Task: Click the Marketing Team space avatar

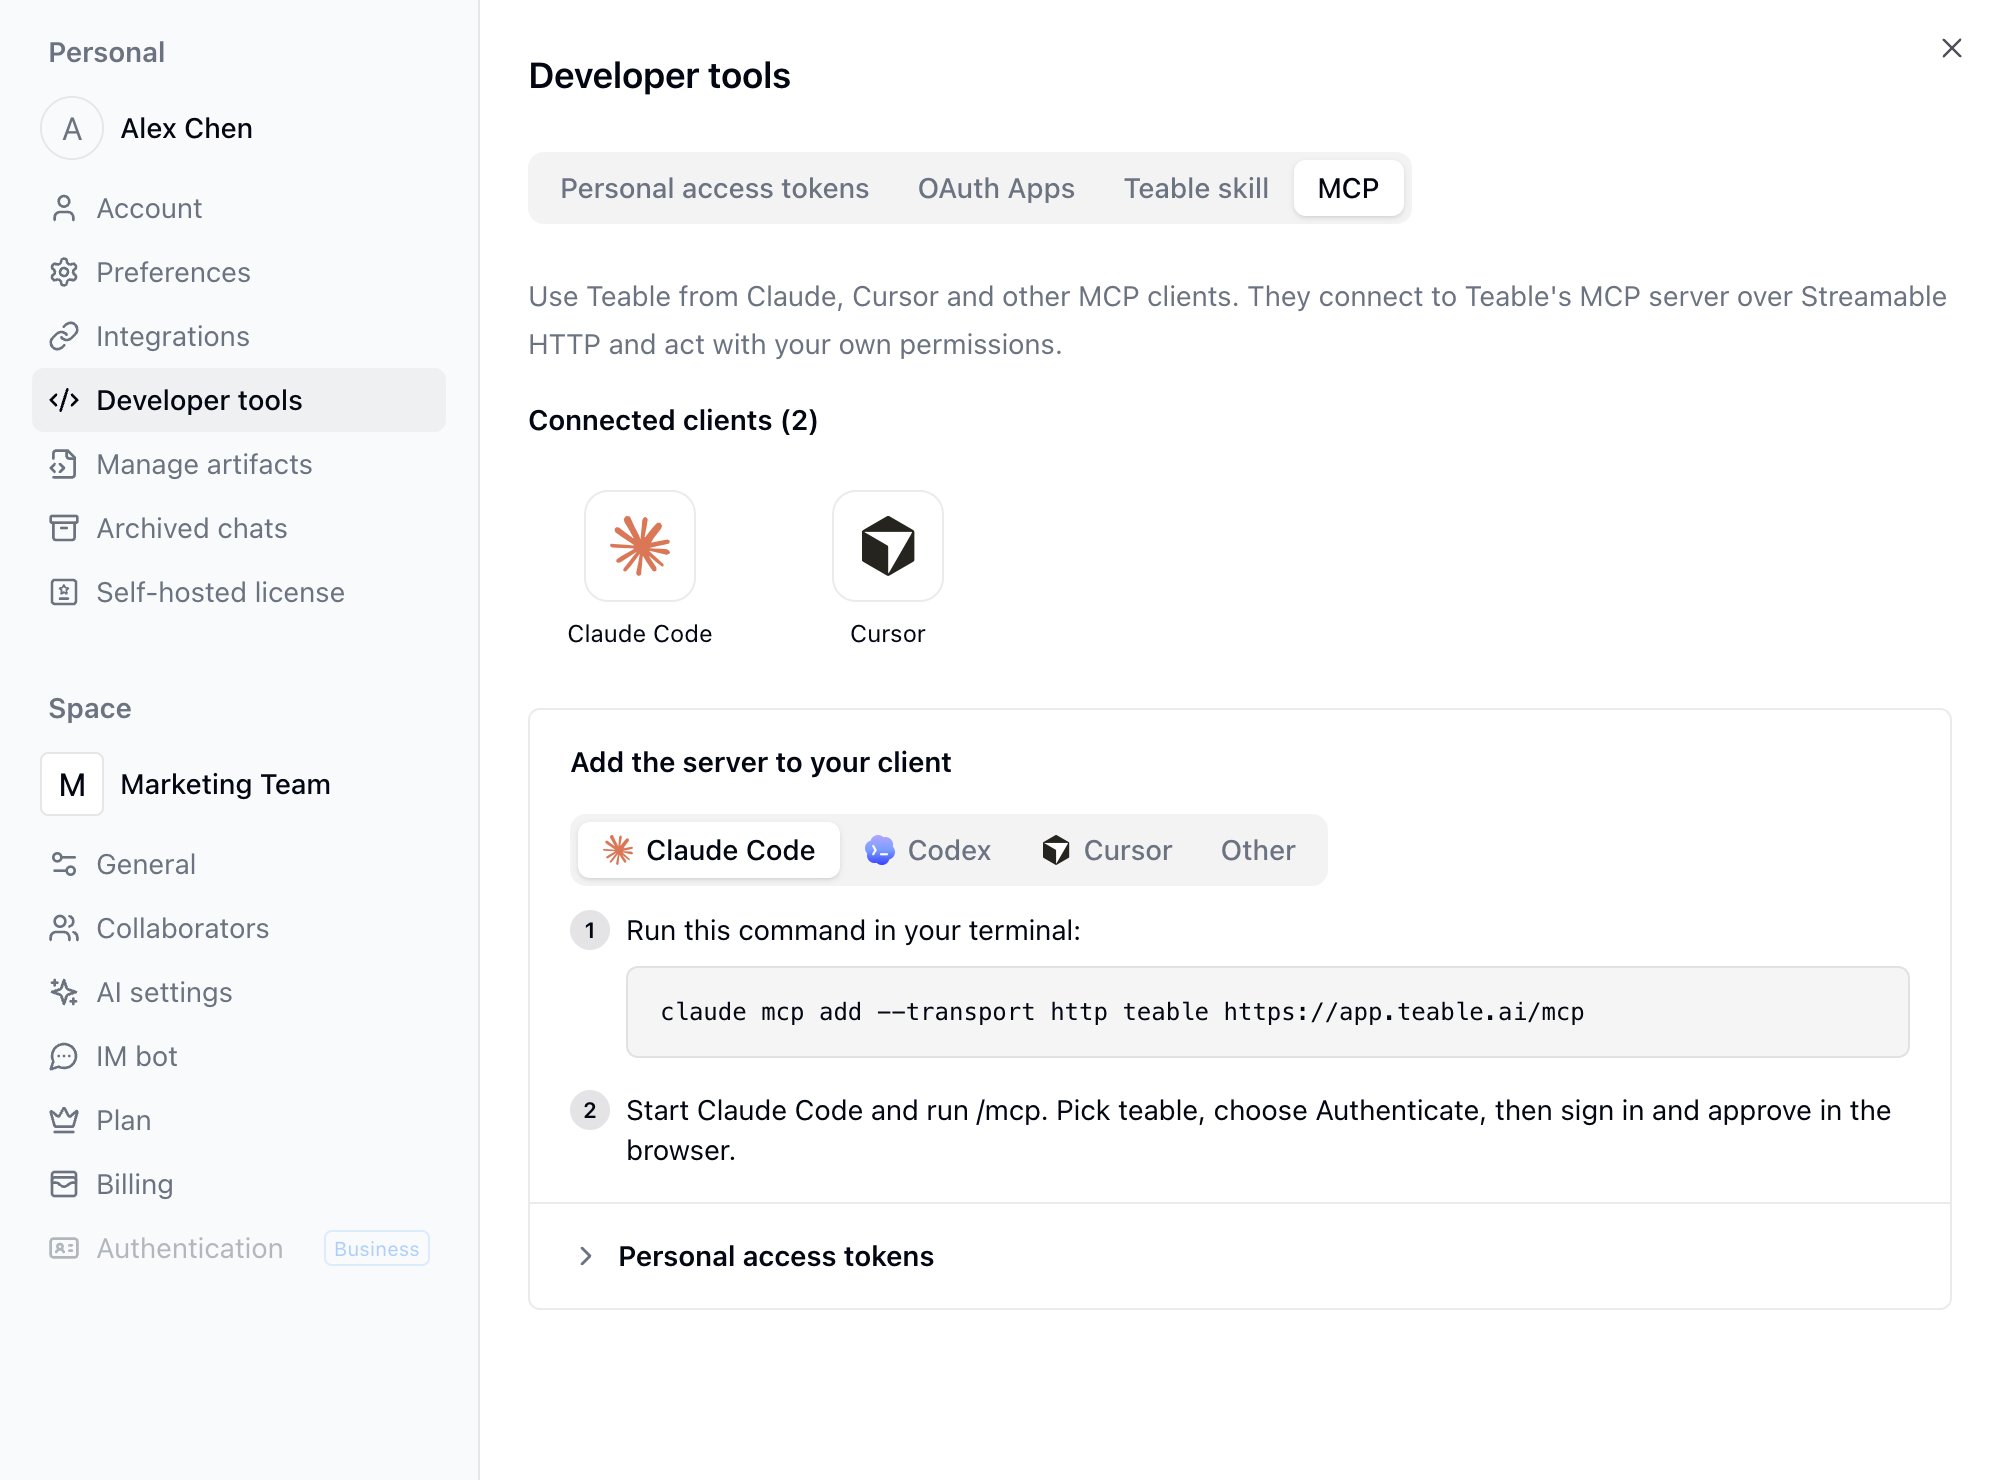Action: pyautogui.click(x=72, y=784)
